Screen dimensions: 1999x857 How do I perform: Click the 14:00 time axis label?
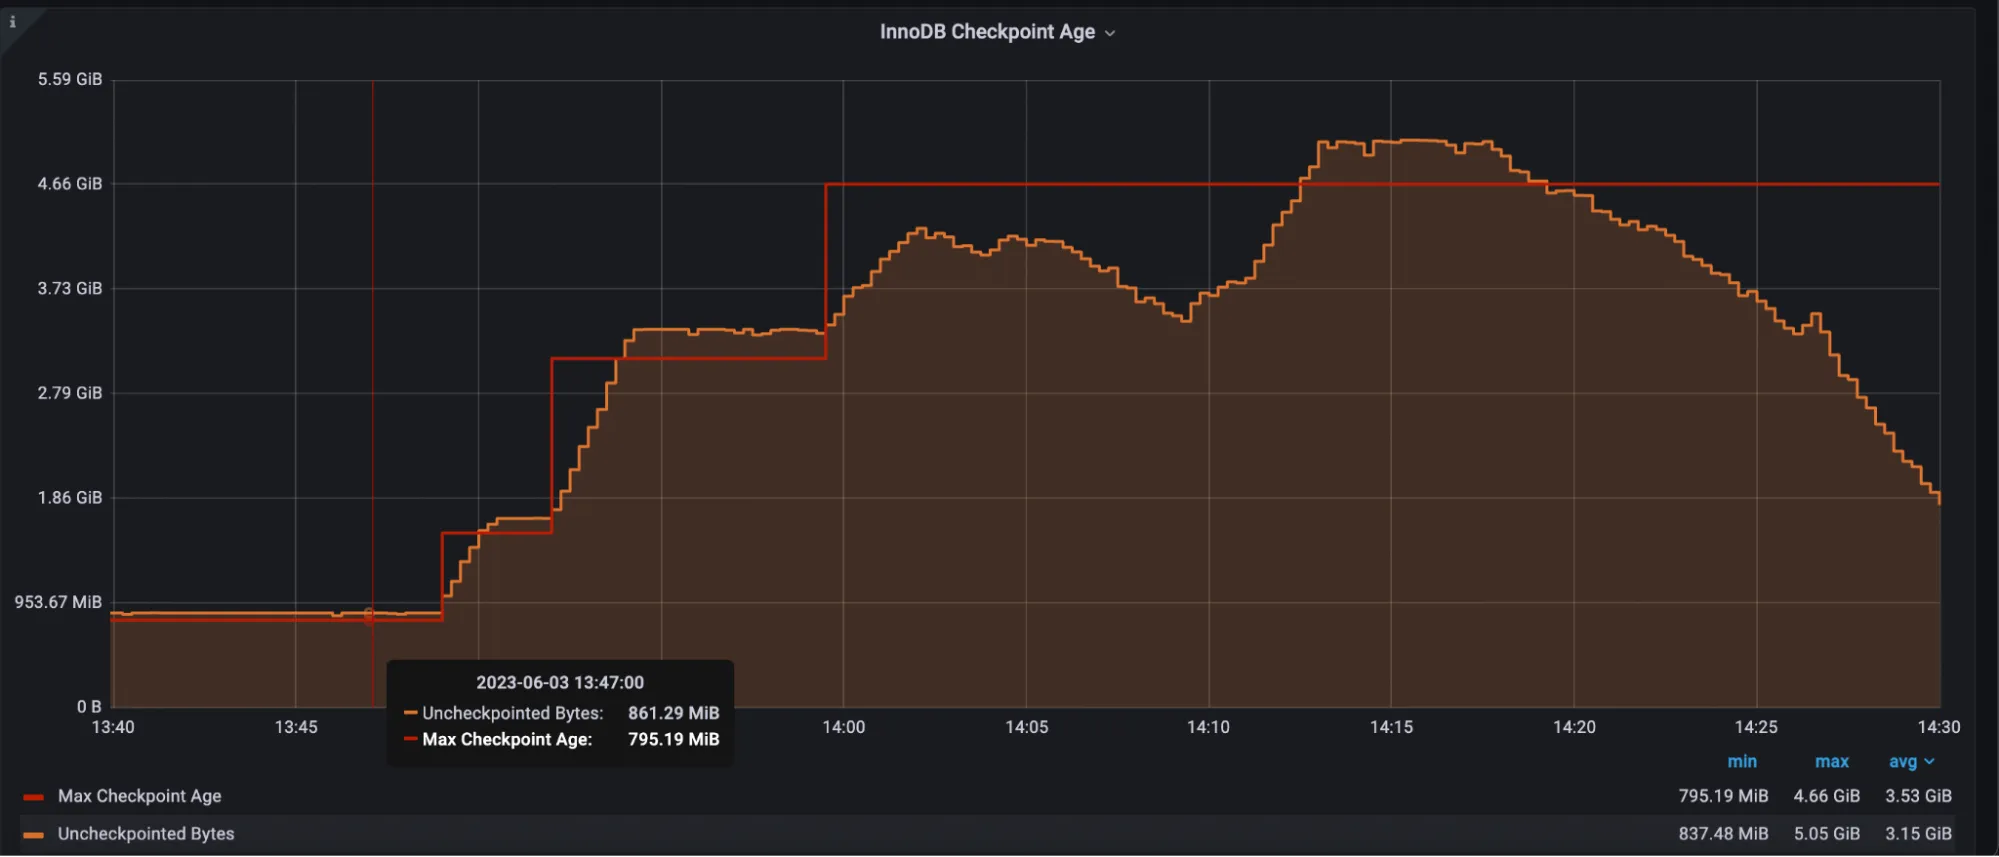(843, 727)
